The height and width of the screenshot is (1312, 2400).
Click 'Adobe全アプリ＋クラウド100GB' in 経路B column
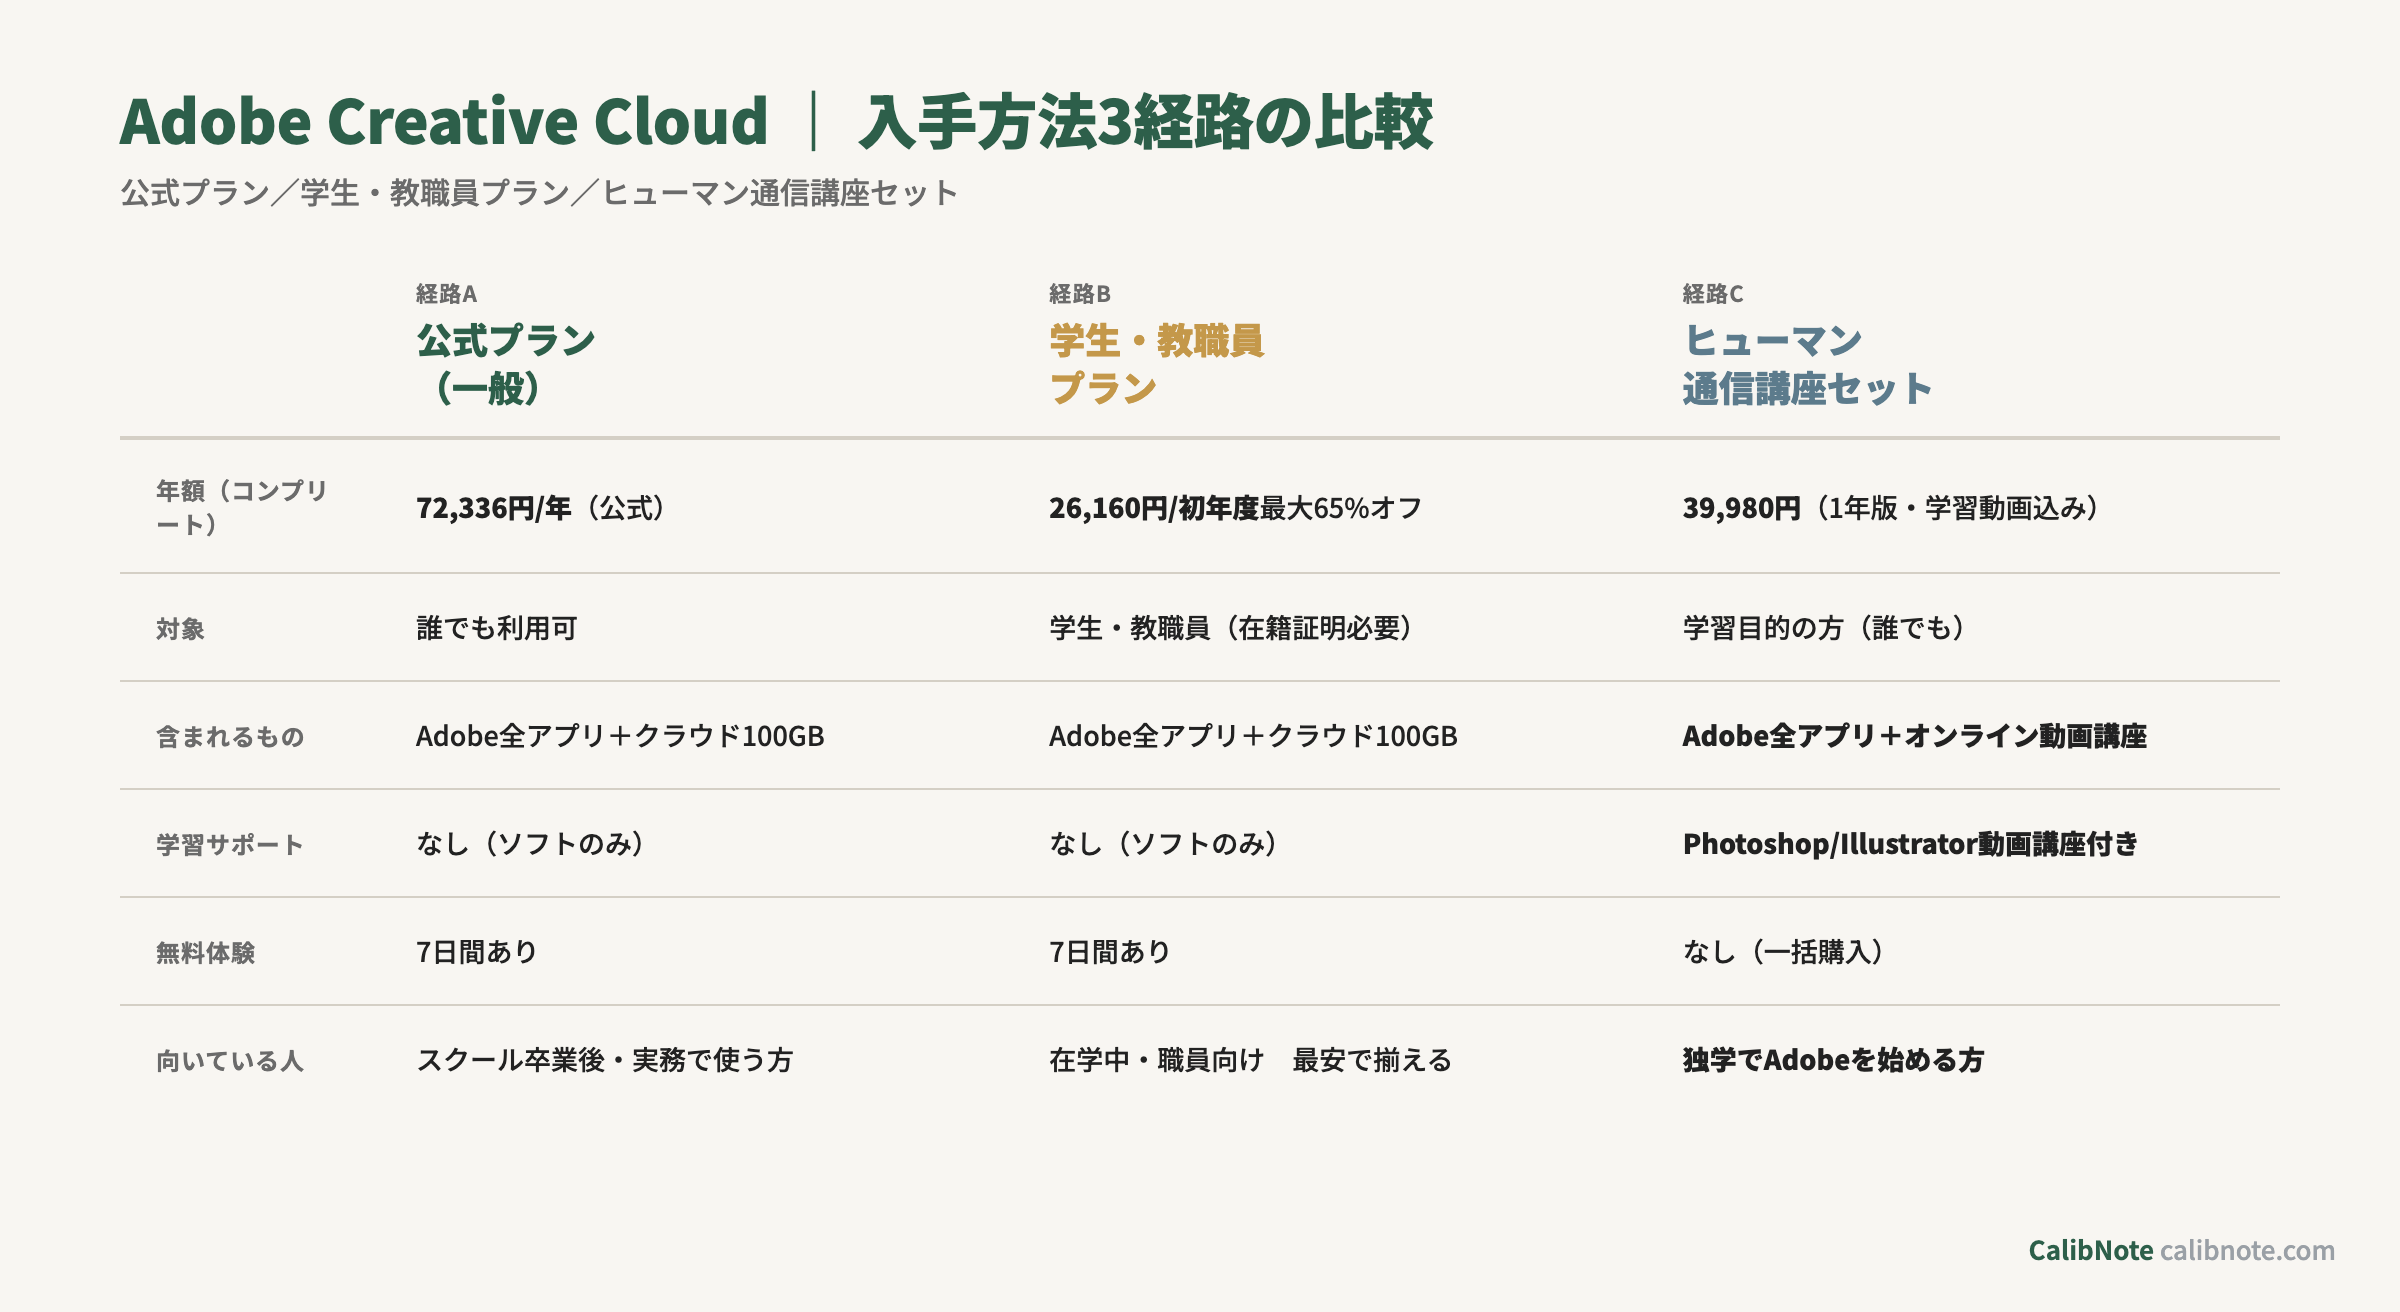[1253, 736]
